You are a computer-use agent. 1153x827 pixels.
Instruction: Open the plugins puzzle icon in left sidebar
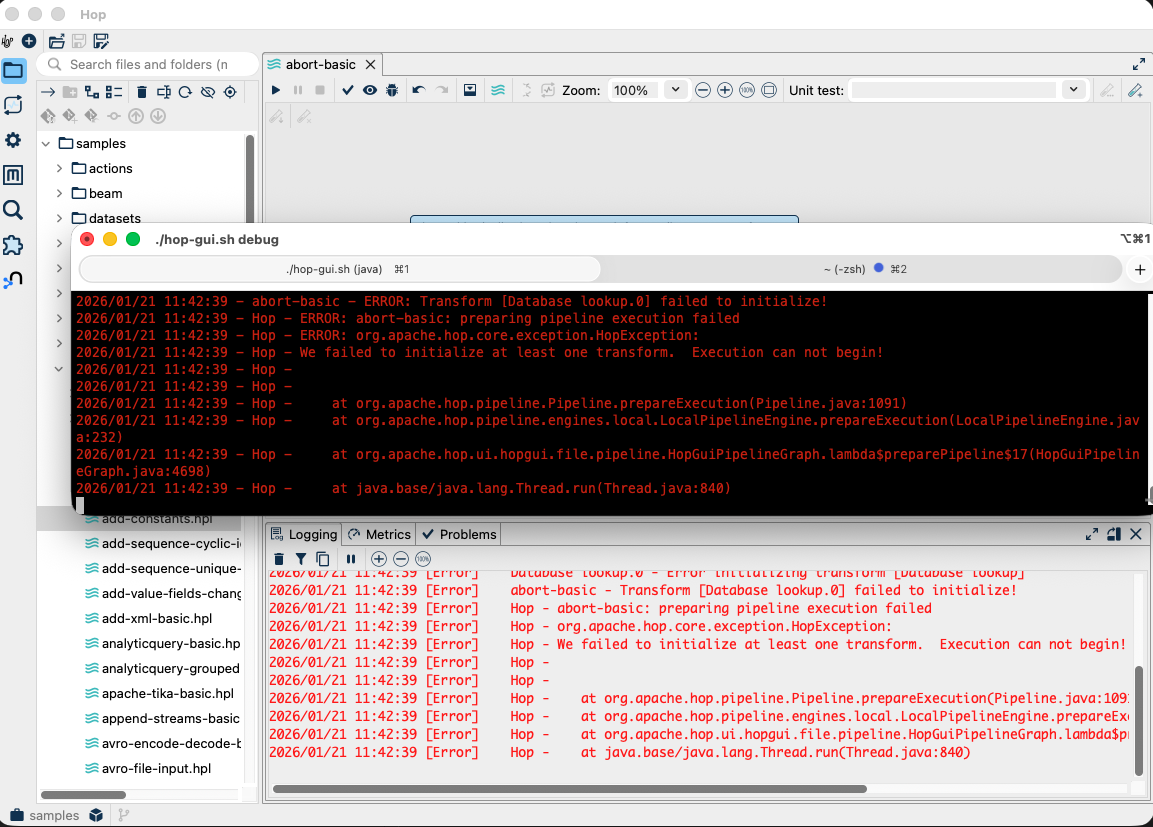coord(13,245)
